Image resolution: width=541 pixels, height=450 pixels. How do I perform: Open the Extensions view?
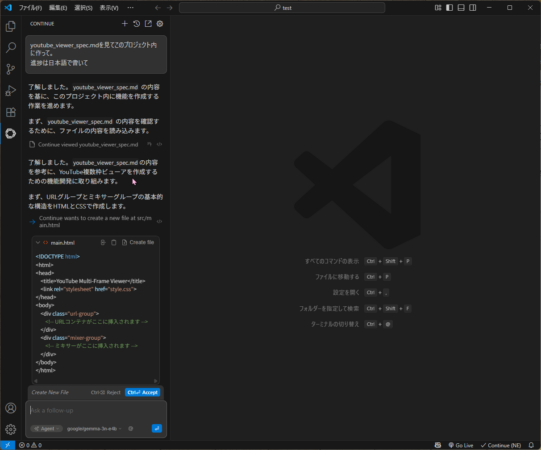tap(11, 112)
